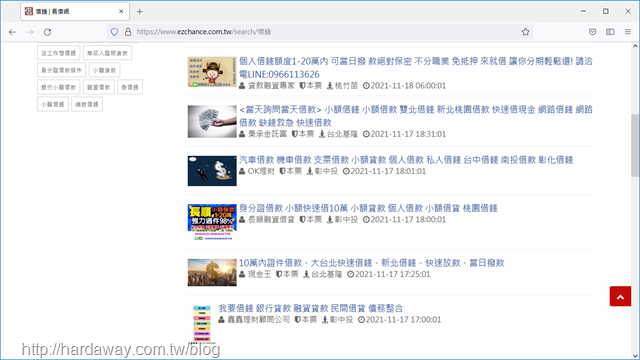The image size is (640, 360).
Task: Click the location pin icon beside 桃竹苗
Action: click(330, 86)
